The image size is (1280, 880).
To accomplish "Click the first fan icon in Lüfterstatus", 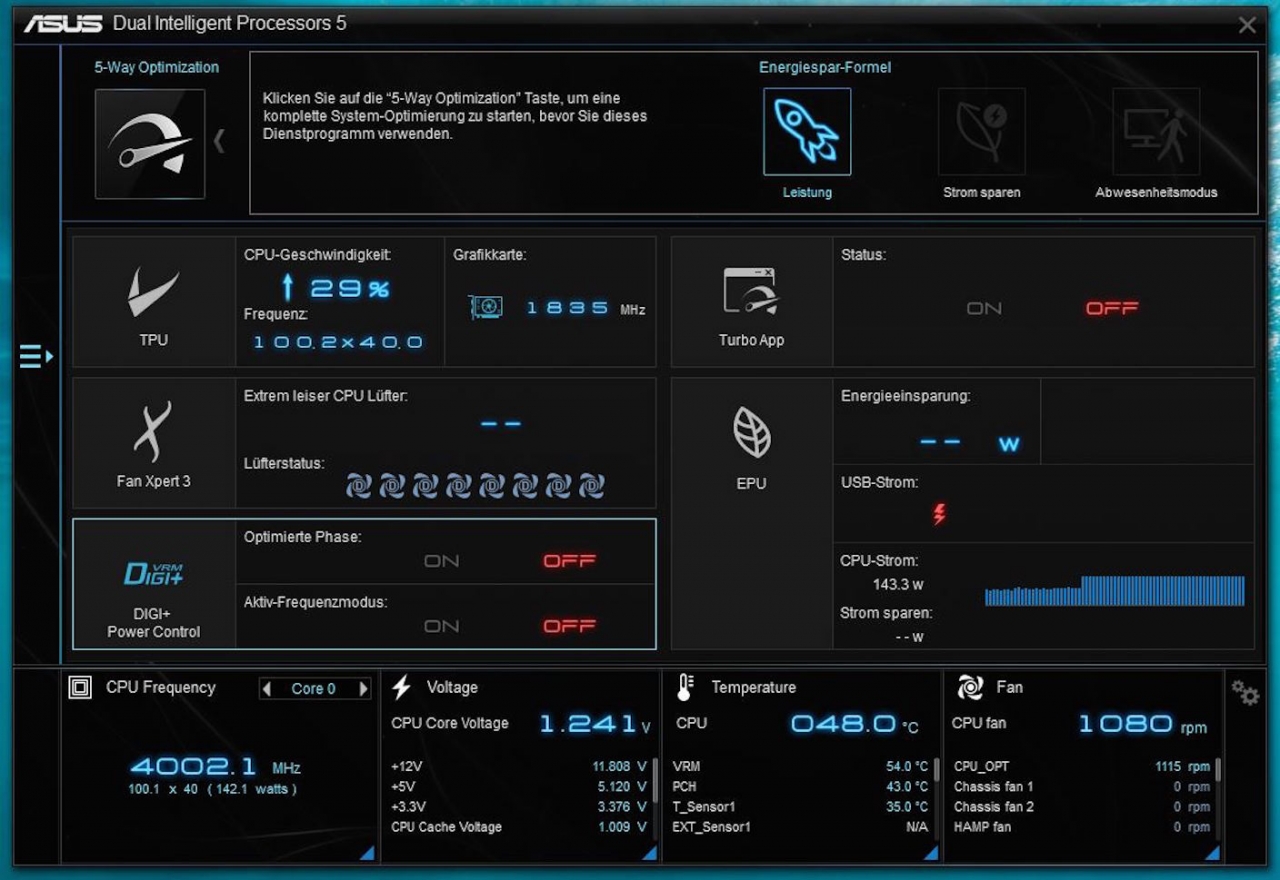I will pos(359,486).
